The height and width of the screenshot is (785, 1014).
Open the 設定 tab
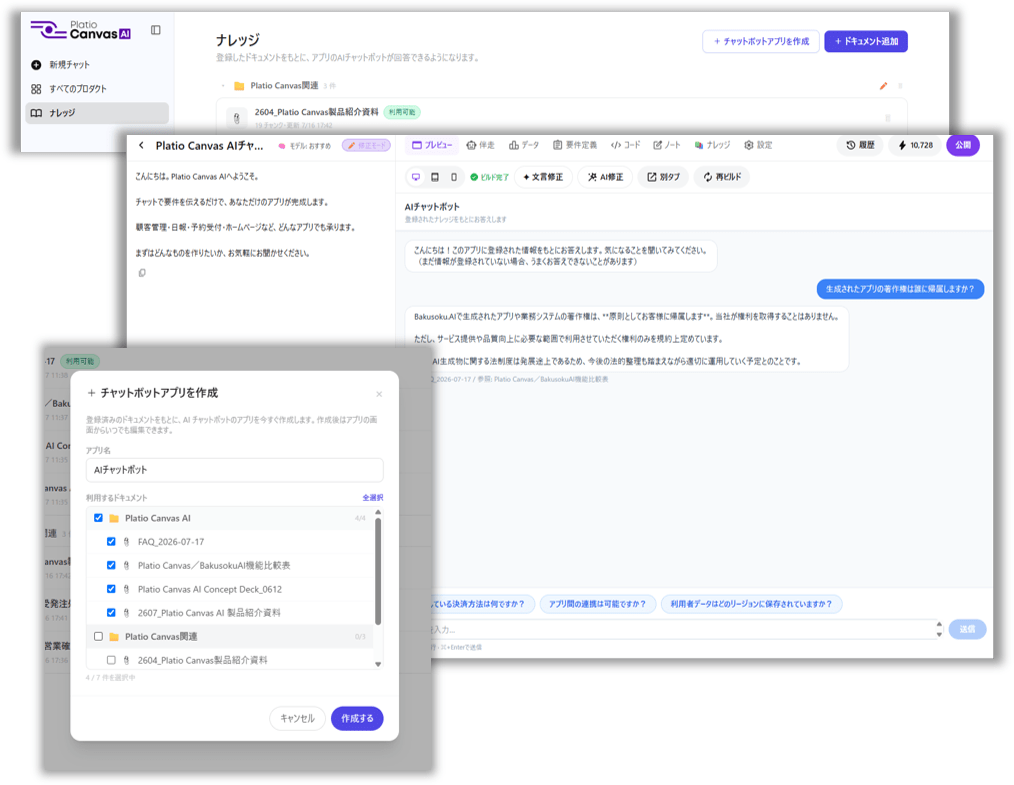click(758, 145)
